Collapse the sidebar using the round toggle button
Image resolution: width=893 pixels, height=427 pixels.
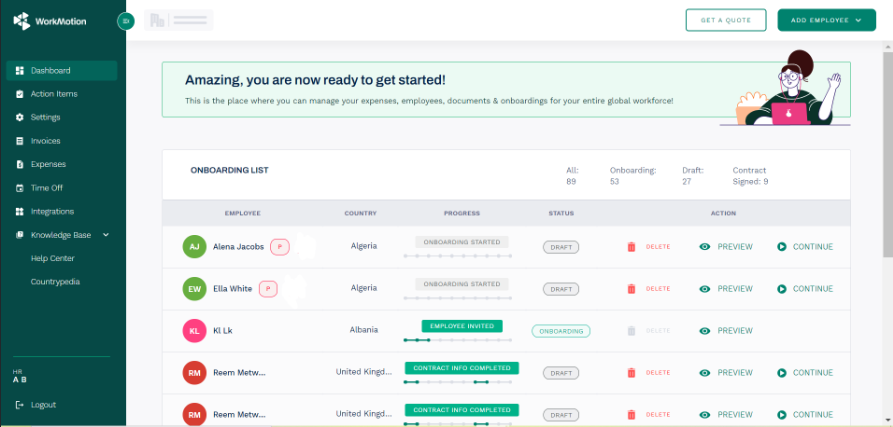(125, 21)
